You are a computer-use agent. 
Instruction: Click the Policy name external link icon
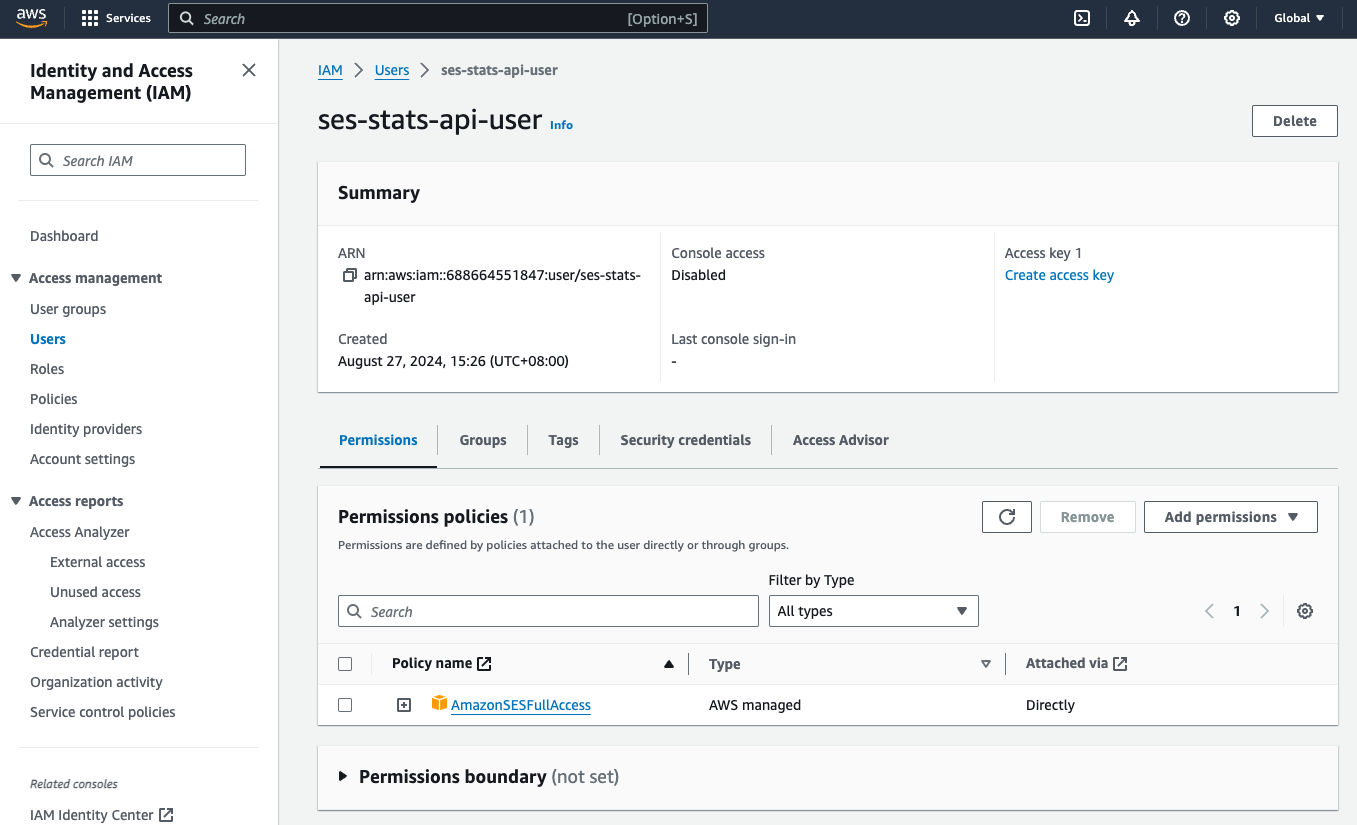[x=484, y=663]
